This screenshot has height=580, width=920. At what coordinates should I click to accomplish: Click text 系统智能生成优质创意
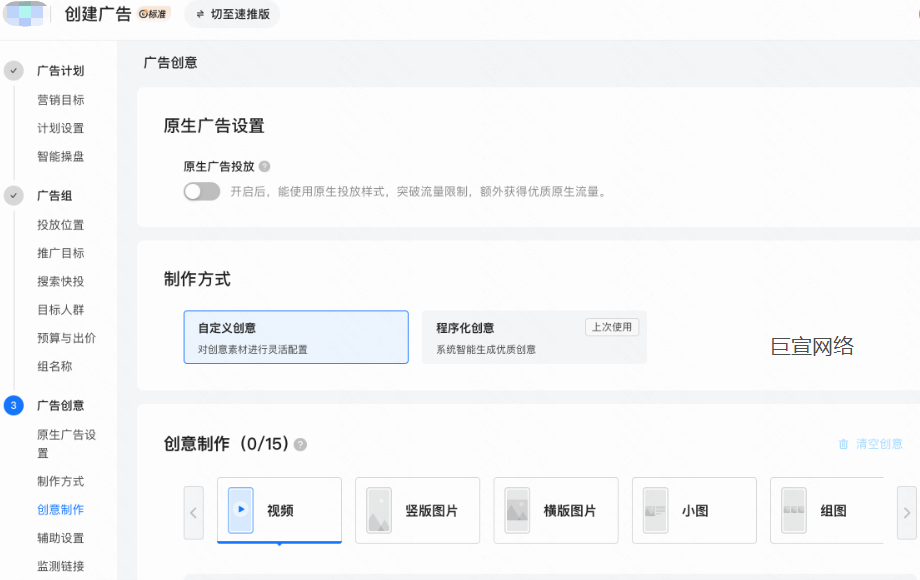(x=486, y=350)
